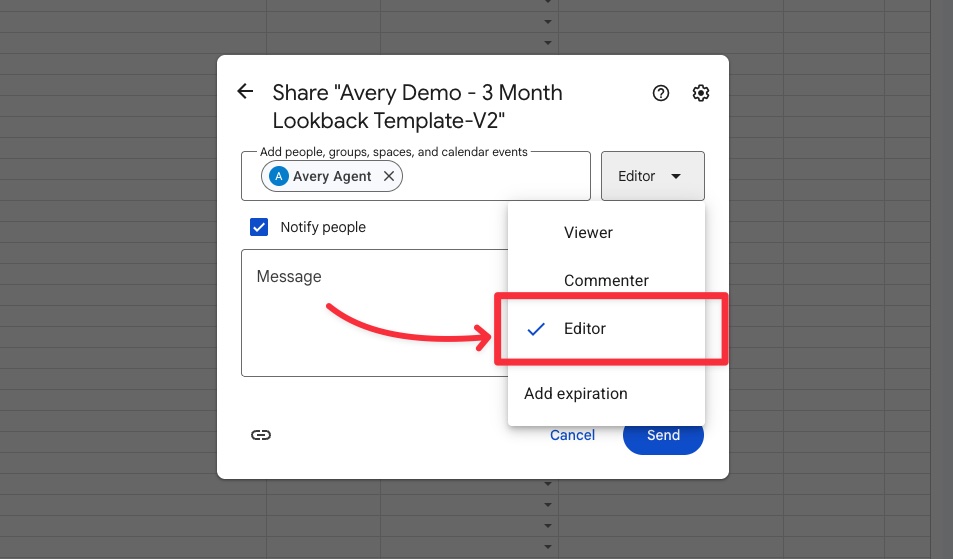This screenshot has width=953, height=559.
Task: Uncheck the Notify people checkbox
Action: (x=259, y=227)
